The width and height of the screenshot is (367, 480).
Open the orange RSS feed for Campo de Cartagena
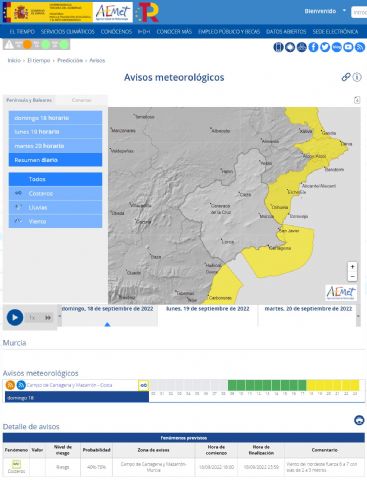pos(10,385)
